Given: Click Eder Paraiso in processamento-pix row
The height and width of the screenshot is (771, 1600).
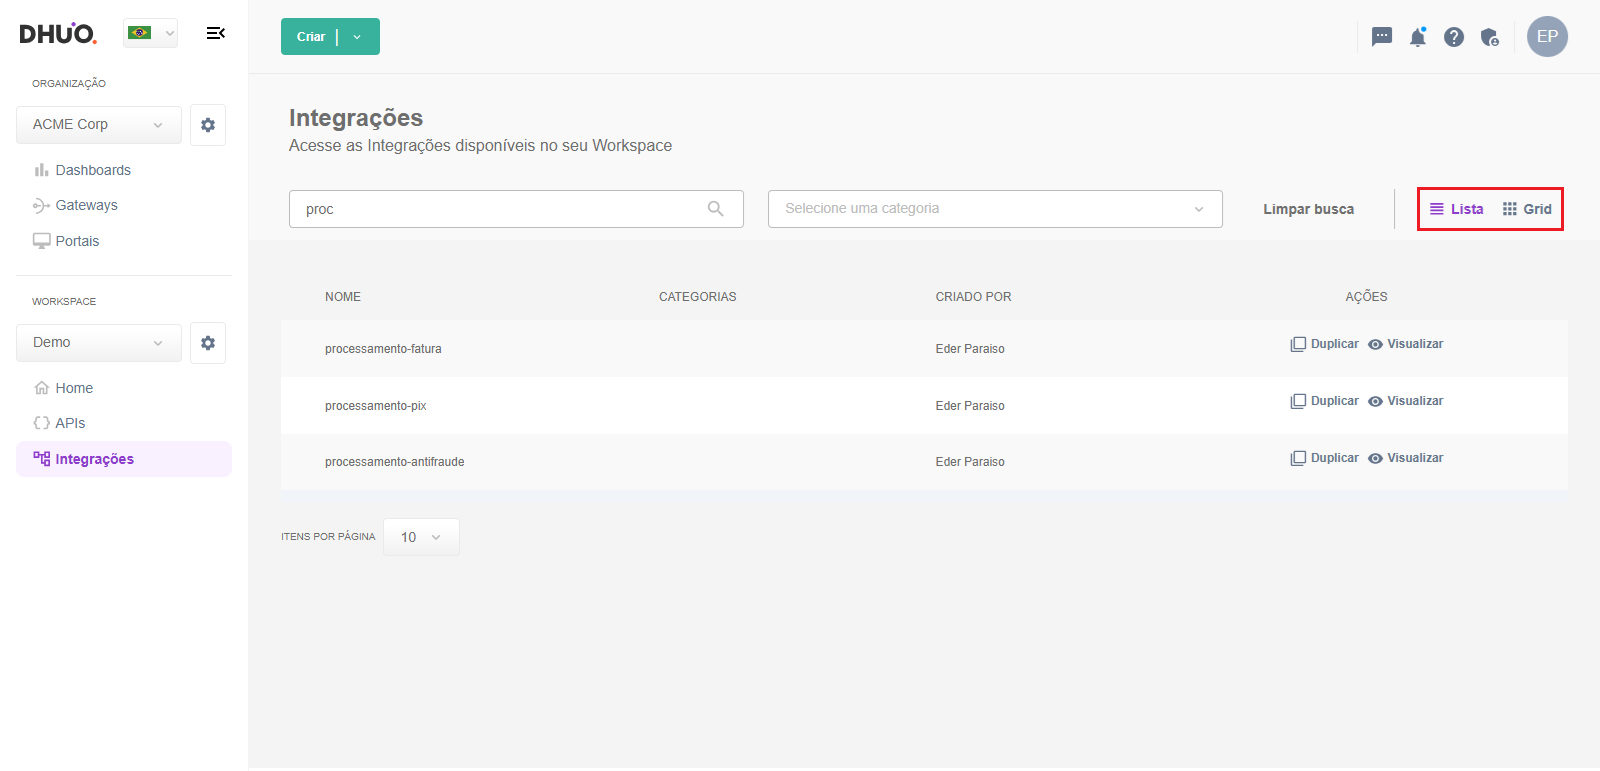Looking at the screenshot, I should tap(970, 406).
